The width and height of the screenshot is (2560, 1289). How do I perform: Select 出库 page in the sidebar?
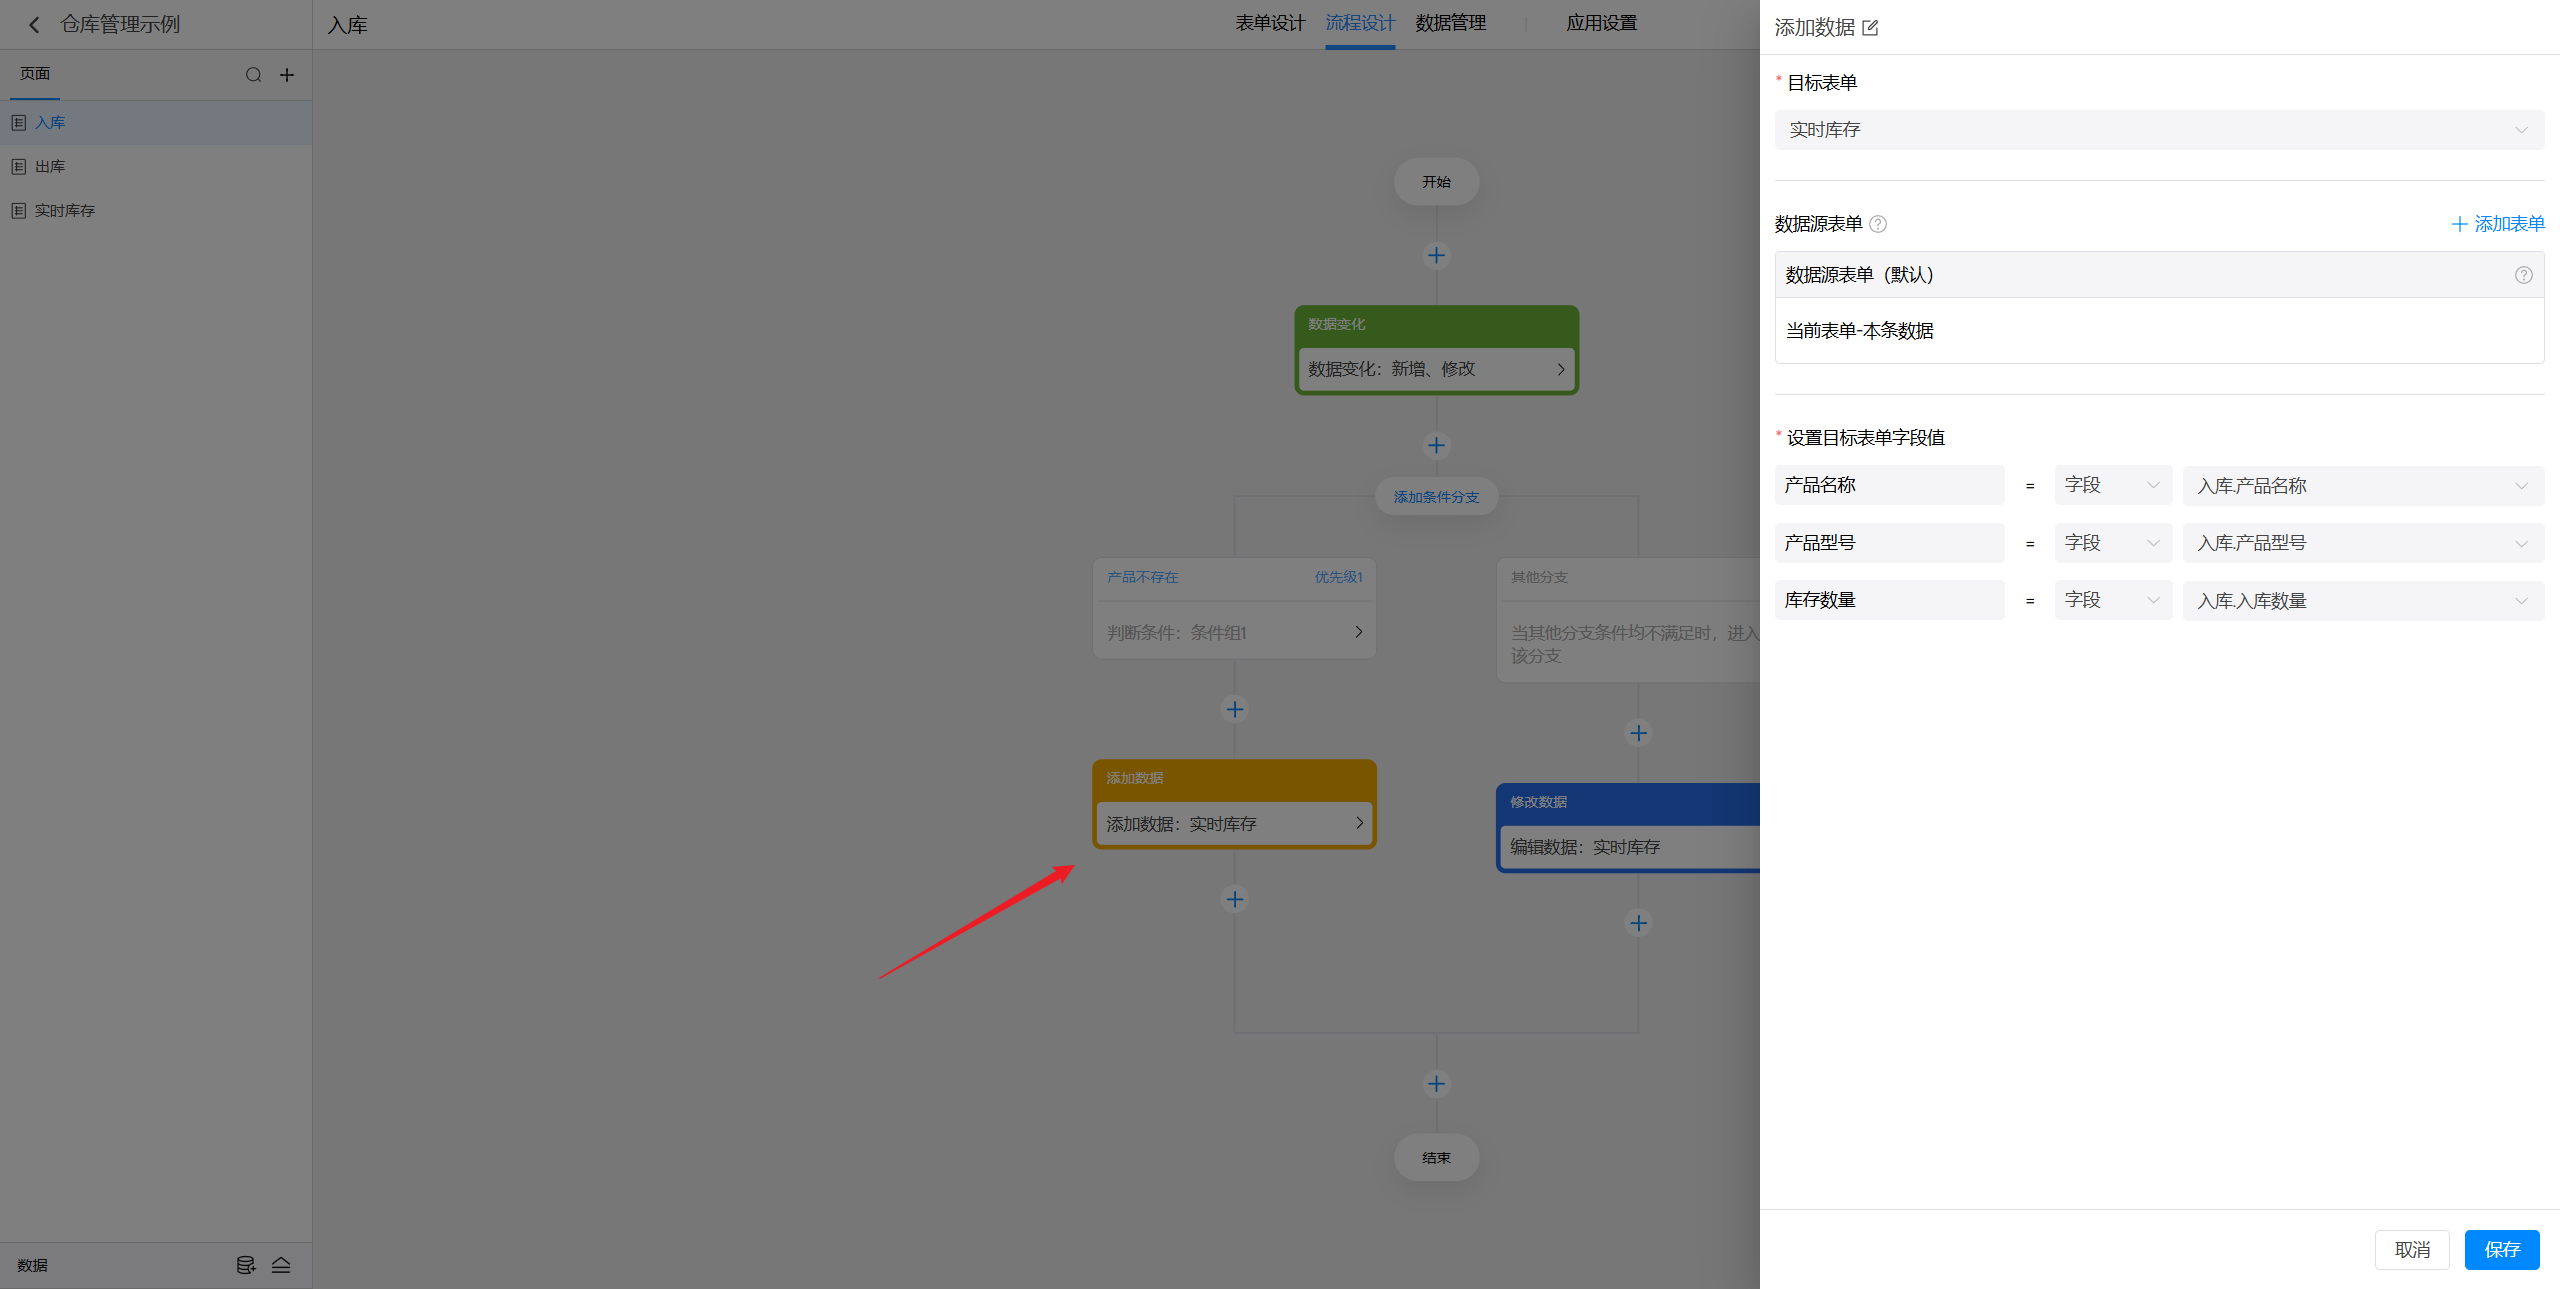50,167
